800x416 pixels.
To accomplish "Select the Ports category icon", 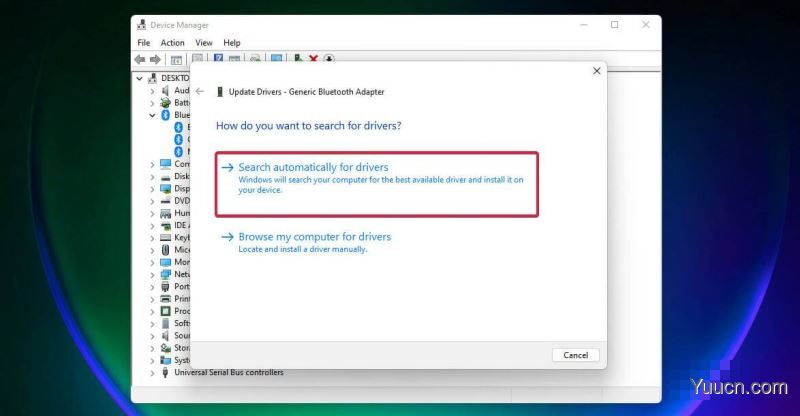I will pyautogui.click(x=165, y=286).
